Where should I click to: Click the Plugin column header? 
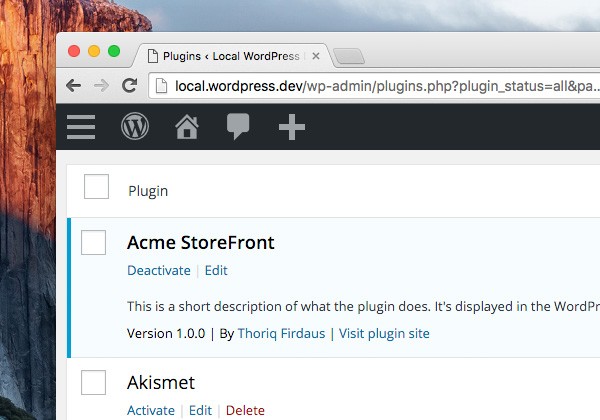148,191
